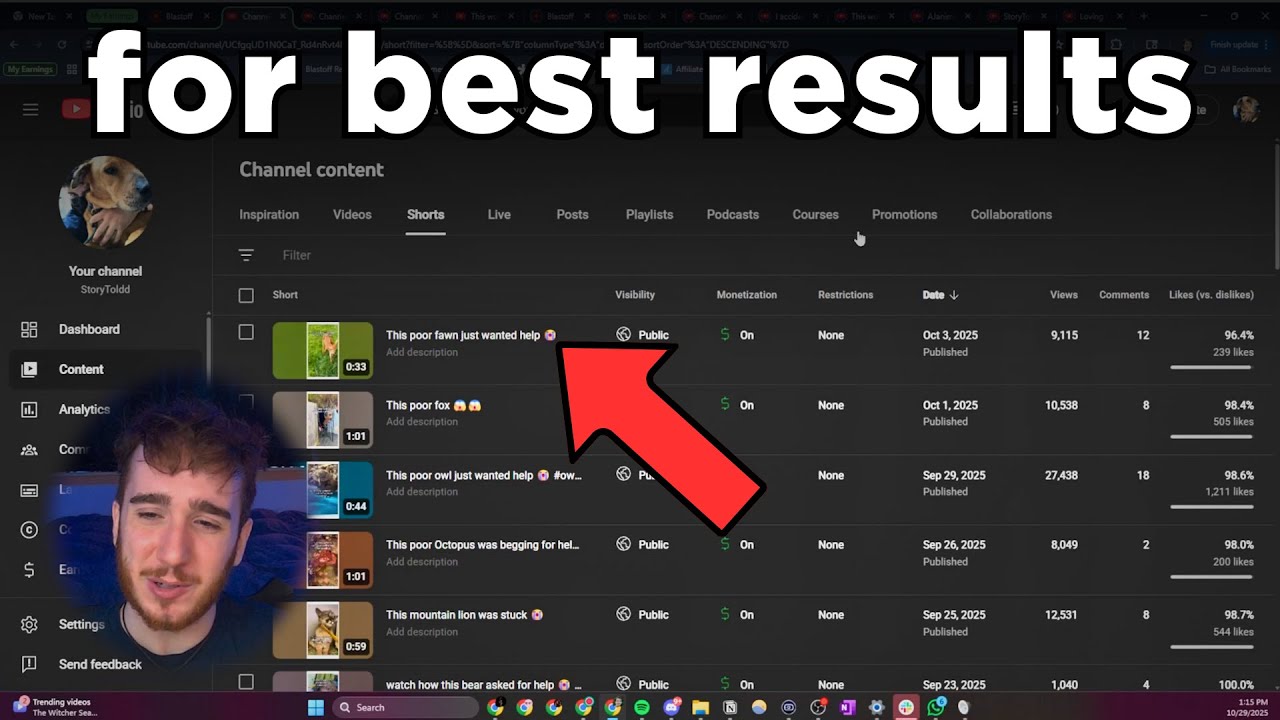Click the Dashboard icon in the sidebar
Viewport: 1280px width, 720px height.
tap(29, 329)
